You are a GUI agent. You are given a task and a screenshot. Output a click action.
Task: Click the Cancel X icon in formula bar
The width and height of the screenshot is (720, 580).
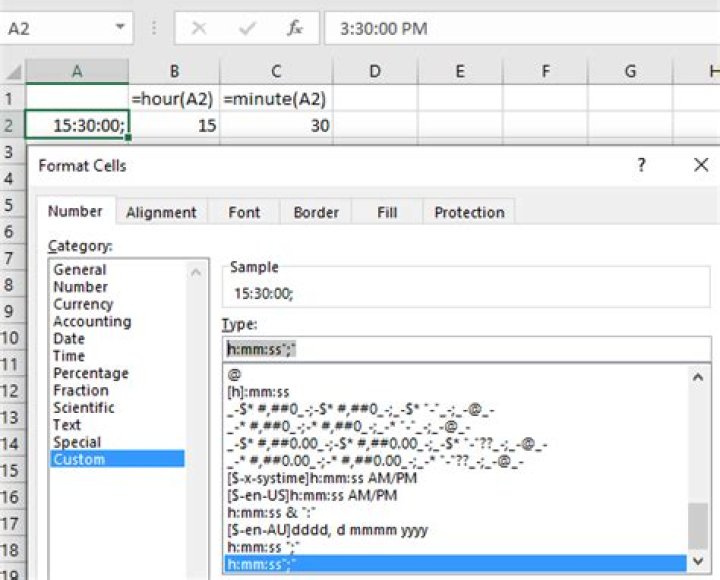pos(198,28)
